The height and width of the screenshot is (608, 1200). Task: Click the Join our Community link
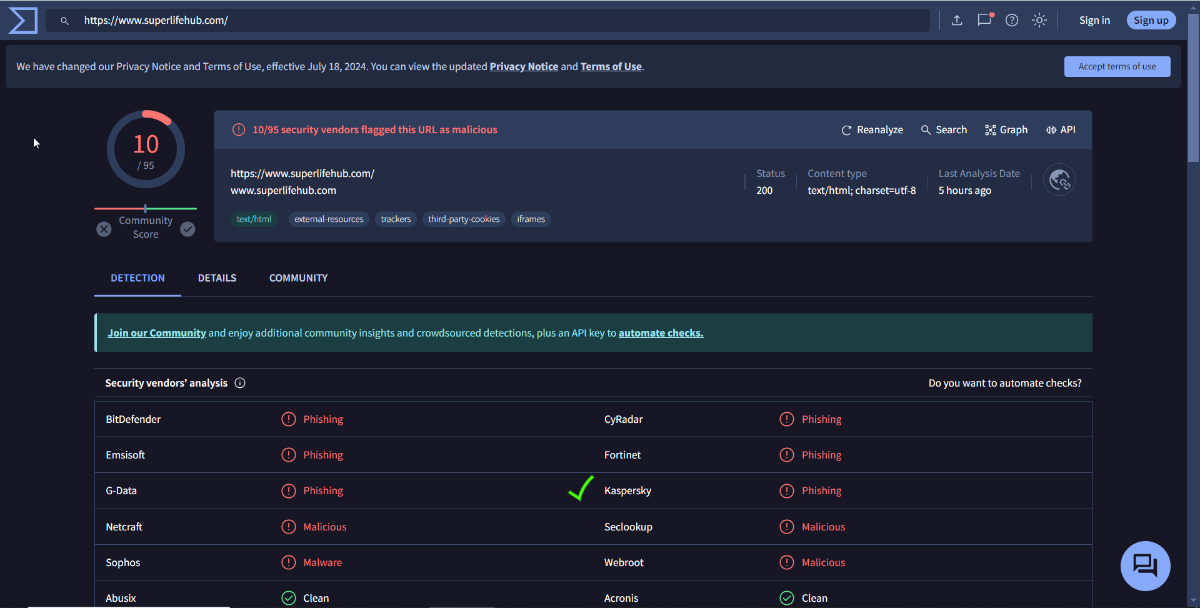pos(157,333)
